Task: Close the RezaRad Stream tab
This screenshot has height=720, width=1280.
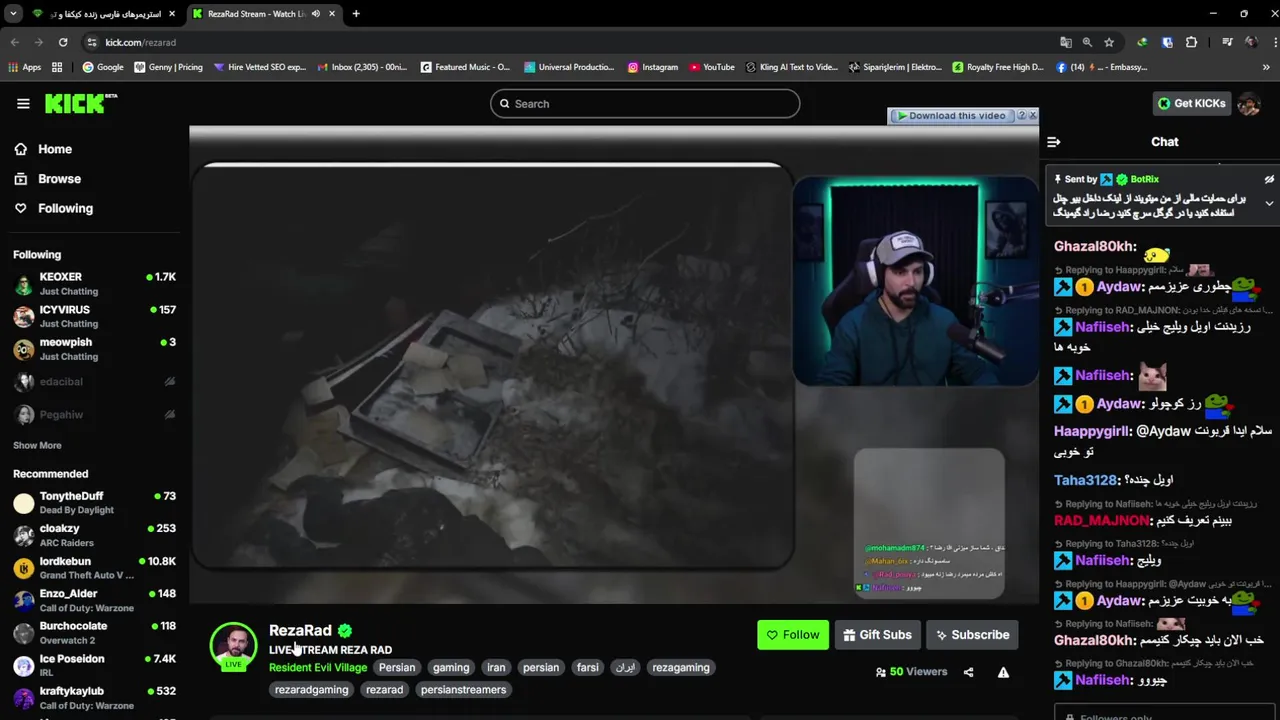Action: [332, 14]
